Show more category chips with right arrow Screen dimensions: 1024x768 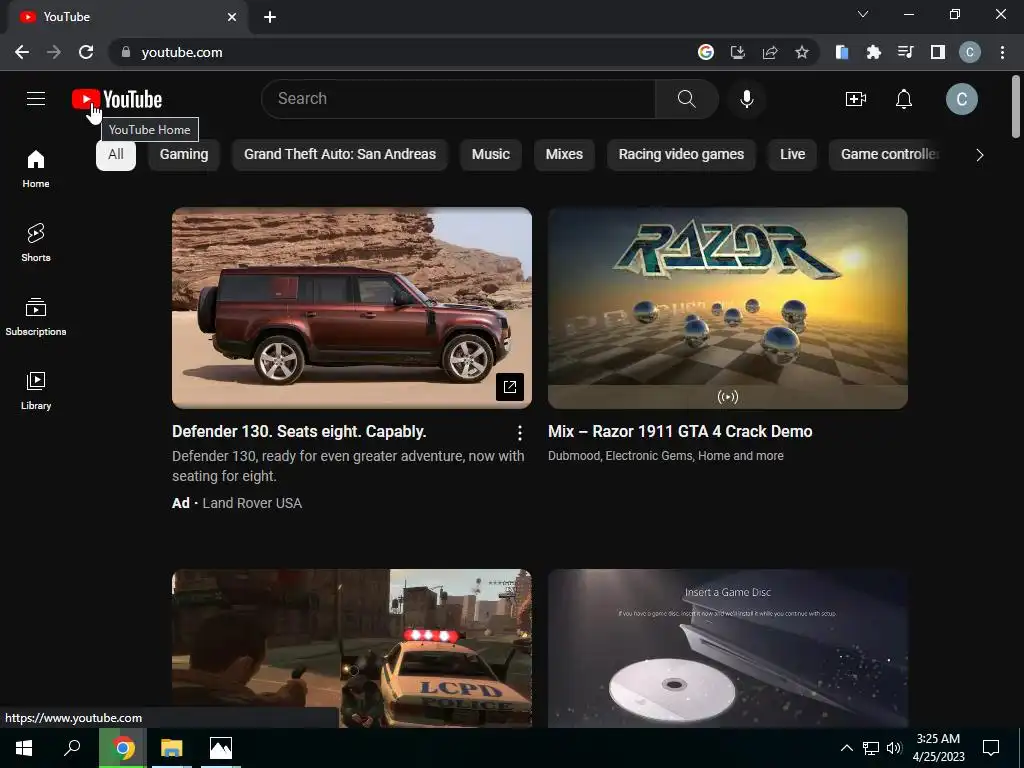(x=980, y=155)
